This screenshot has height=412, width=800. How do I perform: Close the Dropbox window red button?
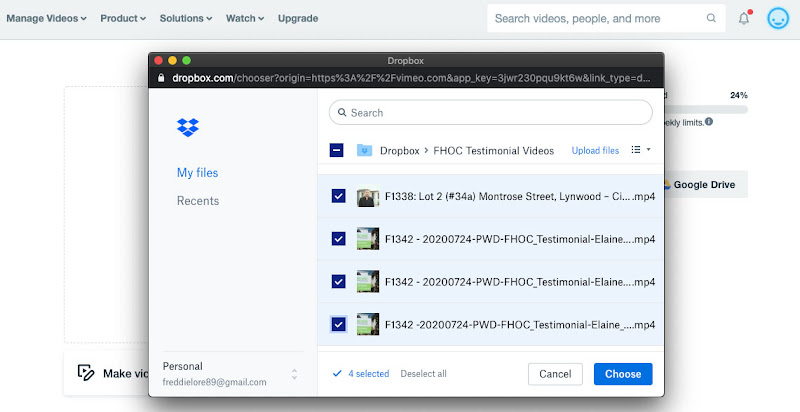point(158,61)
